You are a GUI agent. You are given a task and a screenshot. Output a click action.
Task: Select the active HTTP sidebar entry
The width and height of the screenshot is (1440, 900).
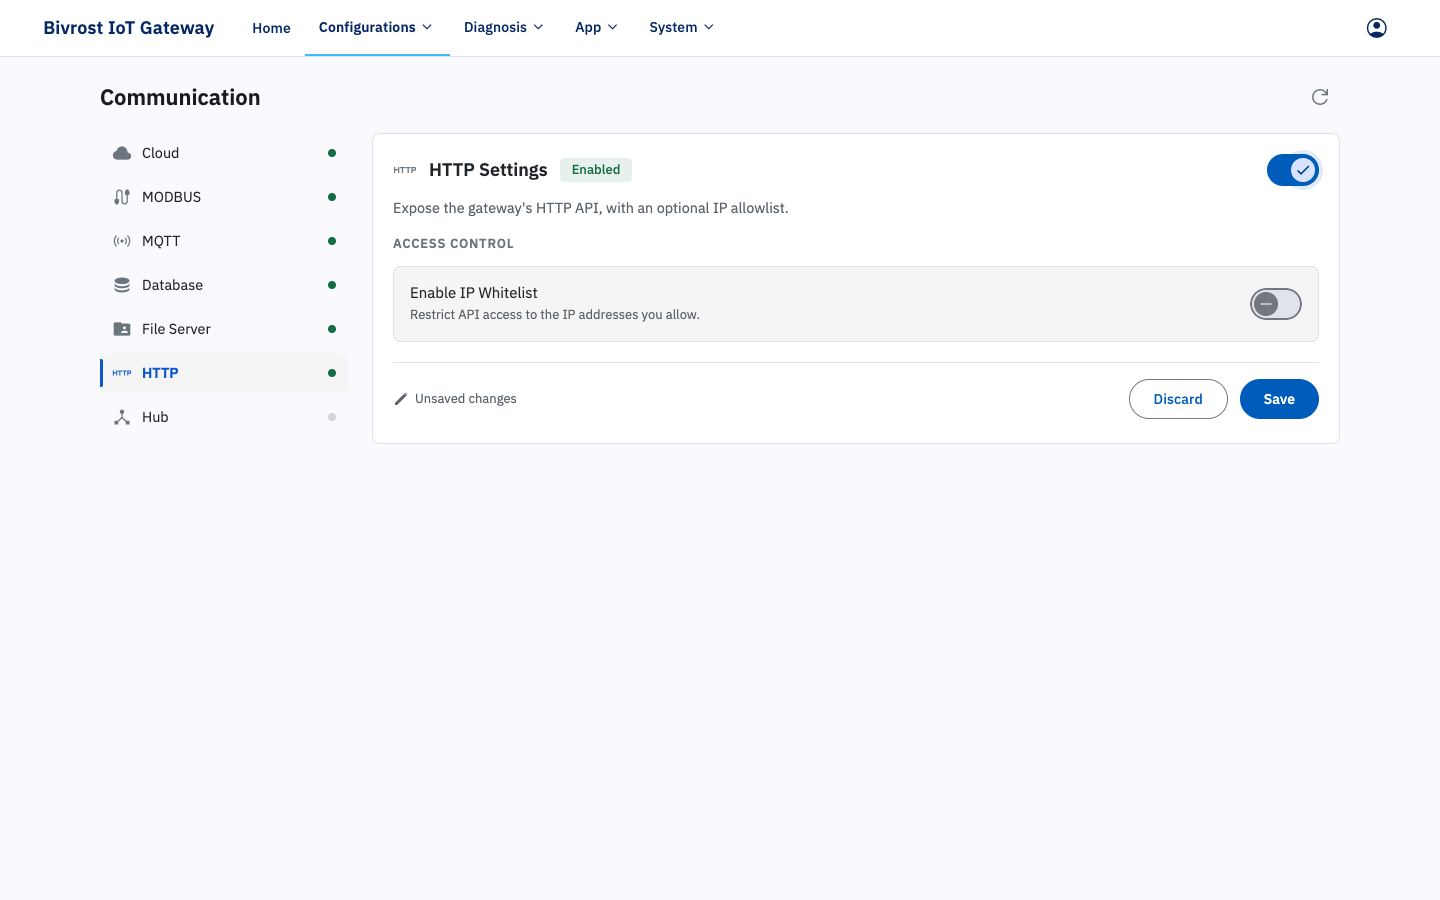pos(224,373)
